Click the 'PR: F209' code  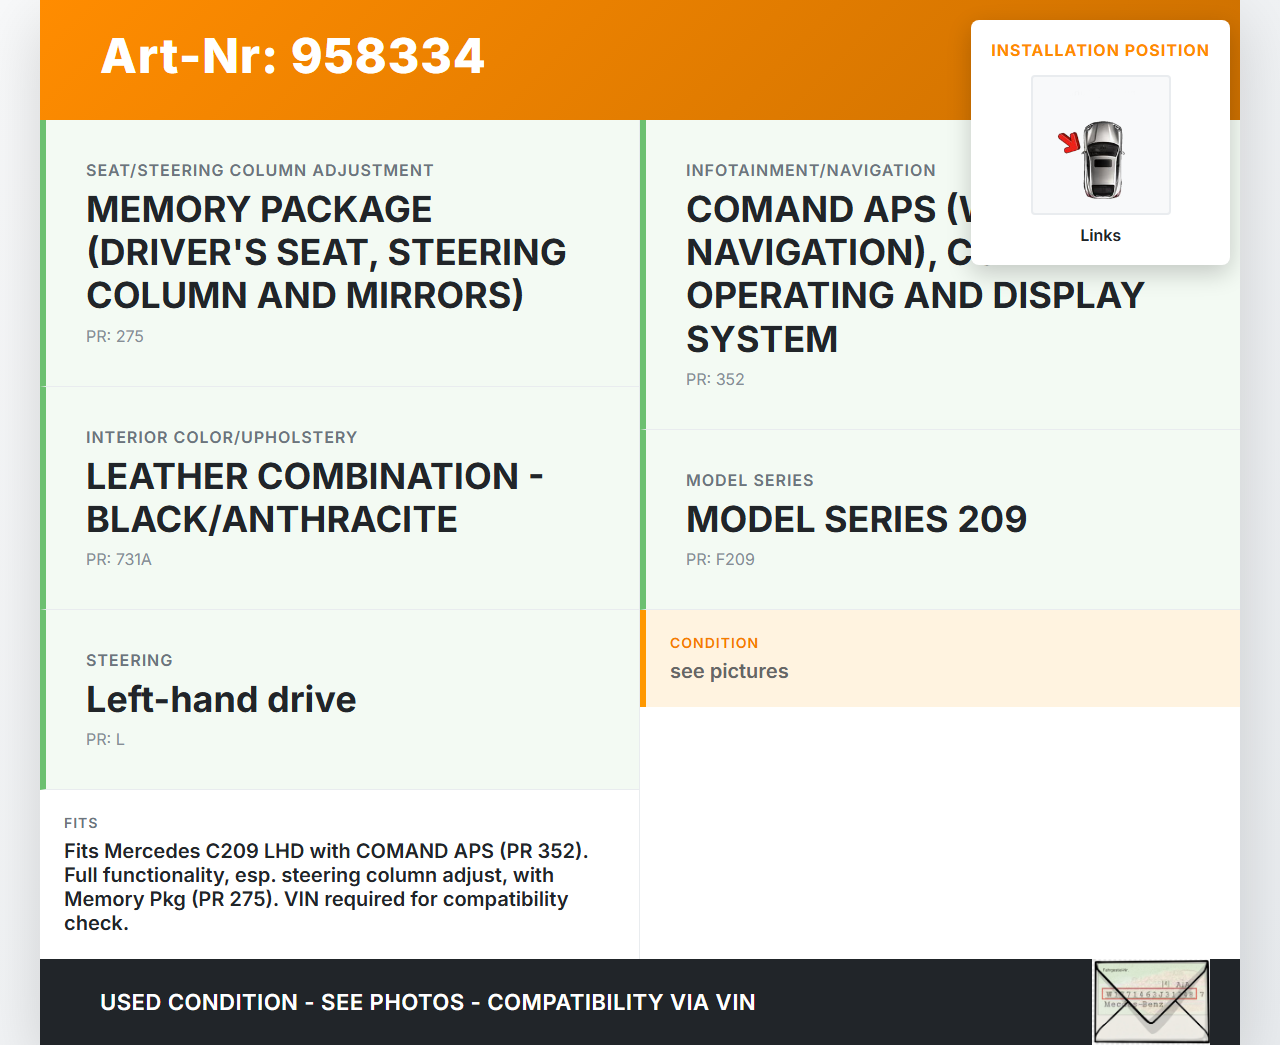(720, 559)
